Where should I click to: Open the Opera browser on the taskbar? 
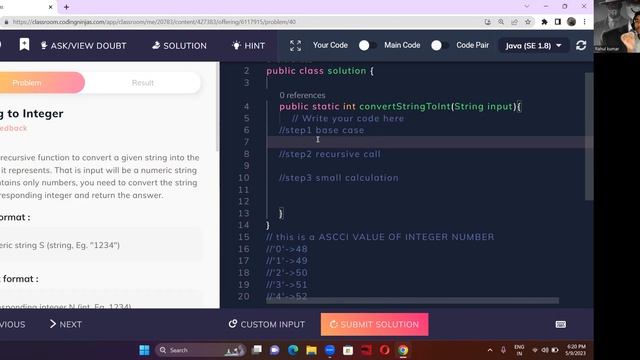384,350
